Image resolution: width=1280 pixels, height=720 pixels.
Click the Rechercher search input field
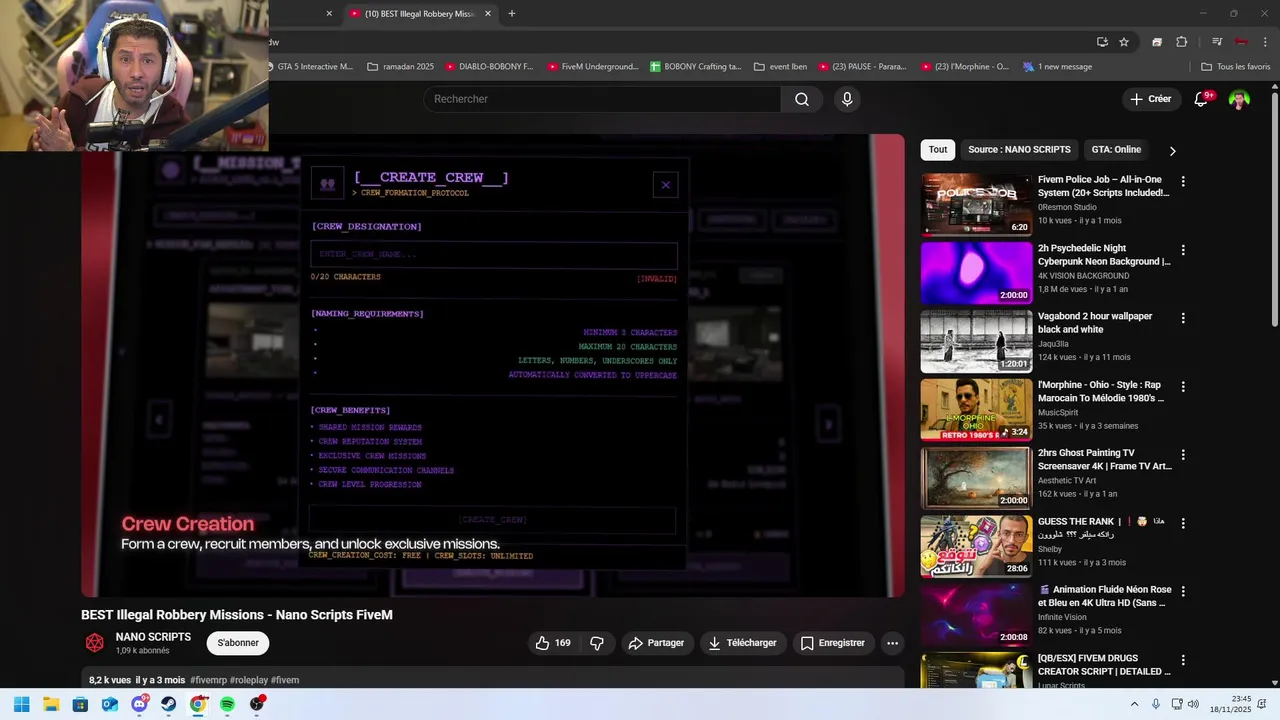click(x=602, y=99)
